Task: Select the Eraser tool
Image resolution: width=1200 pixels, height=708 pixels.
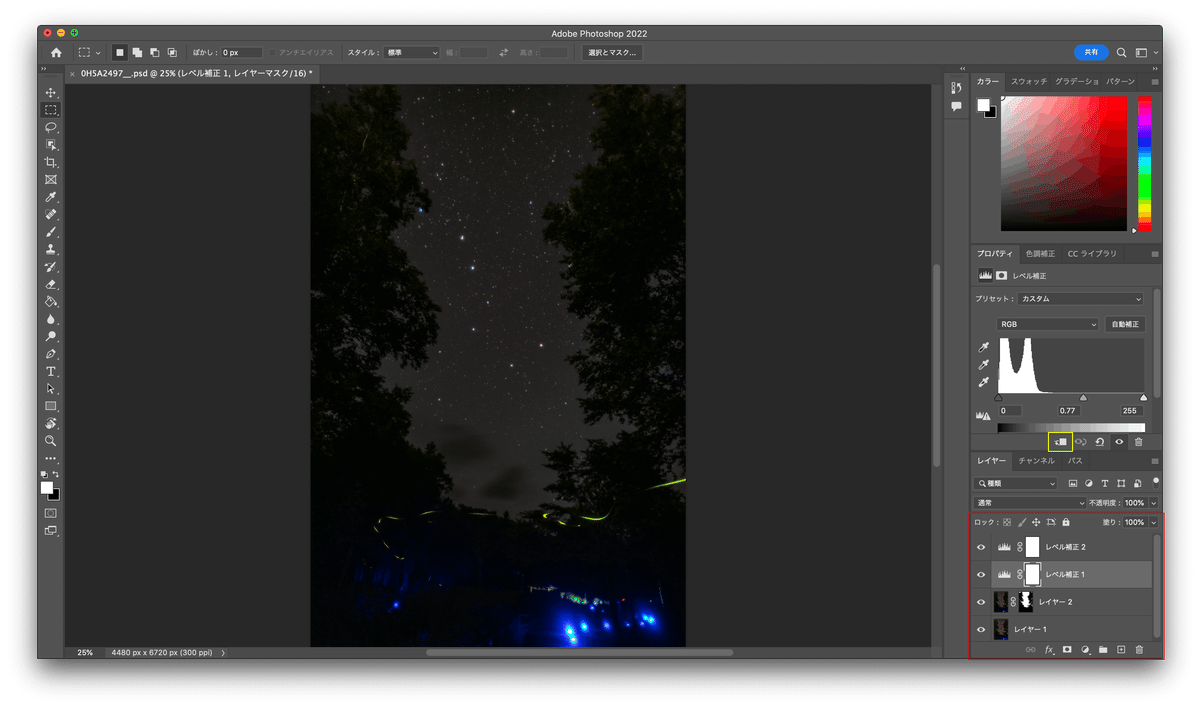Action: [x=51, y=284]
